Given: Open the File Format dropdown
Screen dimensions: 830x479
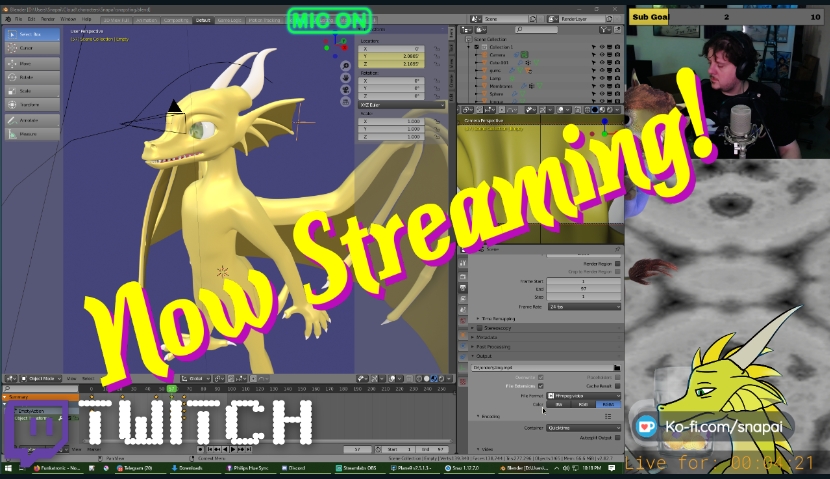Looking at the screenshot, I should pos(584,396).
